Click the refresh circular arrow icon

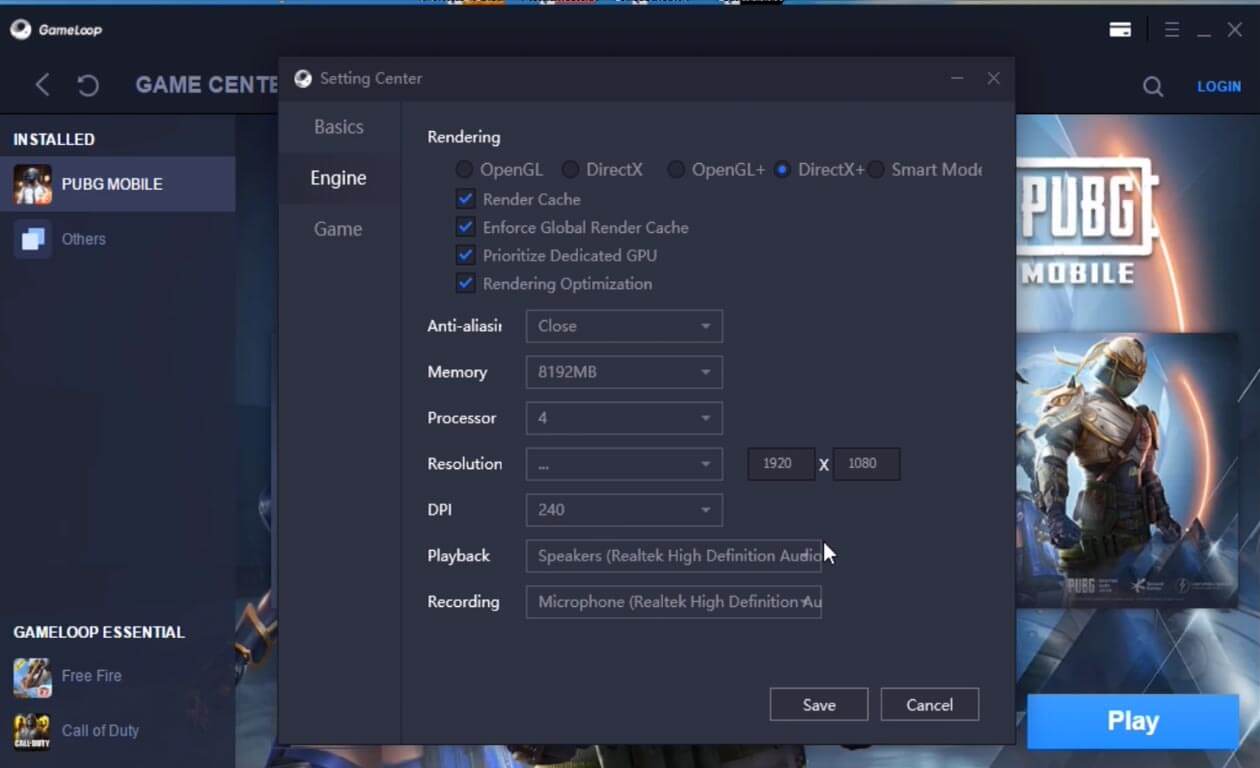tap(88, 86)
